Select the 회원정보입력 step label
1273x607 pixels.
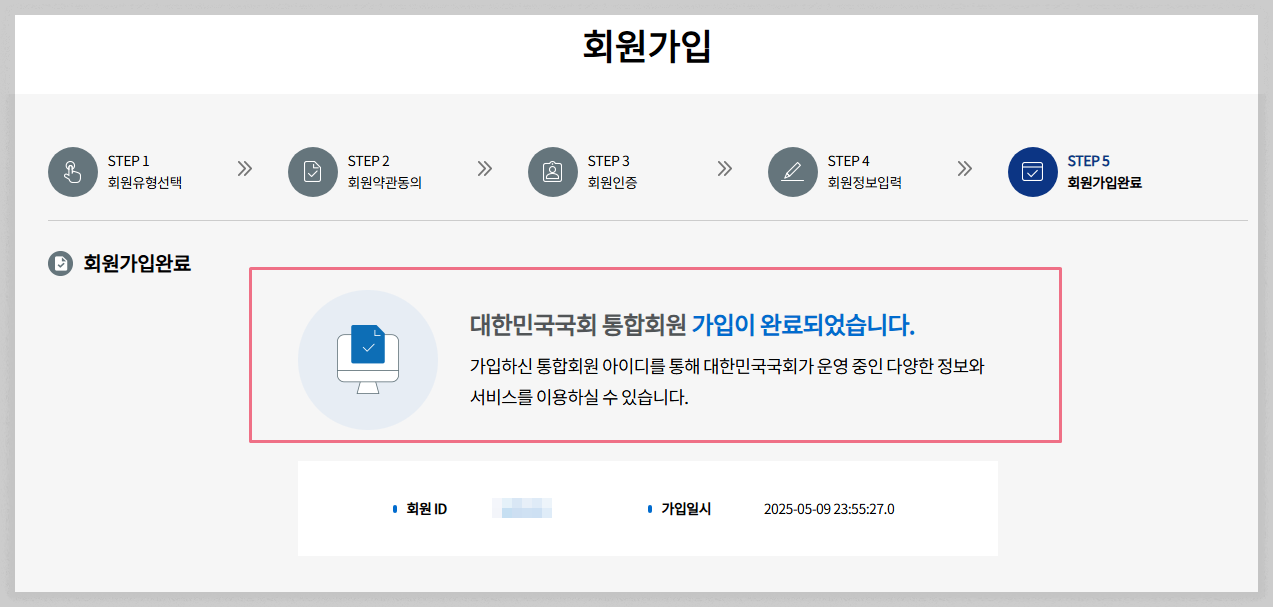865,183
